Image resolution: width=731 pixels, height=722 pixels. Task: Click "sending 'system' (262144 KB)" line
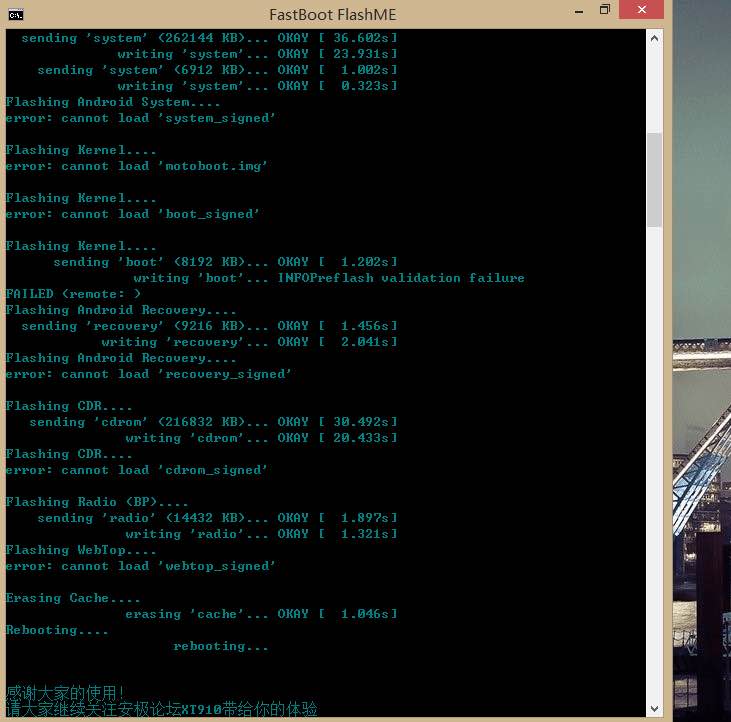point(209,38)
